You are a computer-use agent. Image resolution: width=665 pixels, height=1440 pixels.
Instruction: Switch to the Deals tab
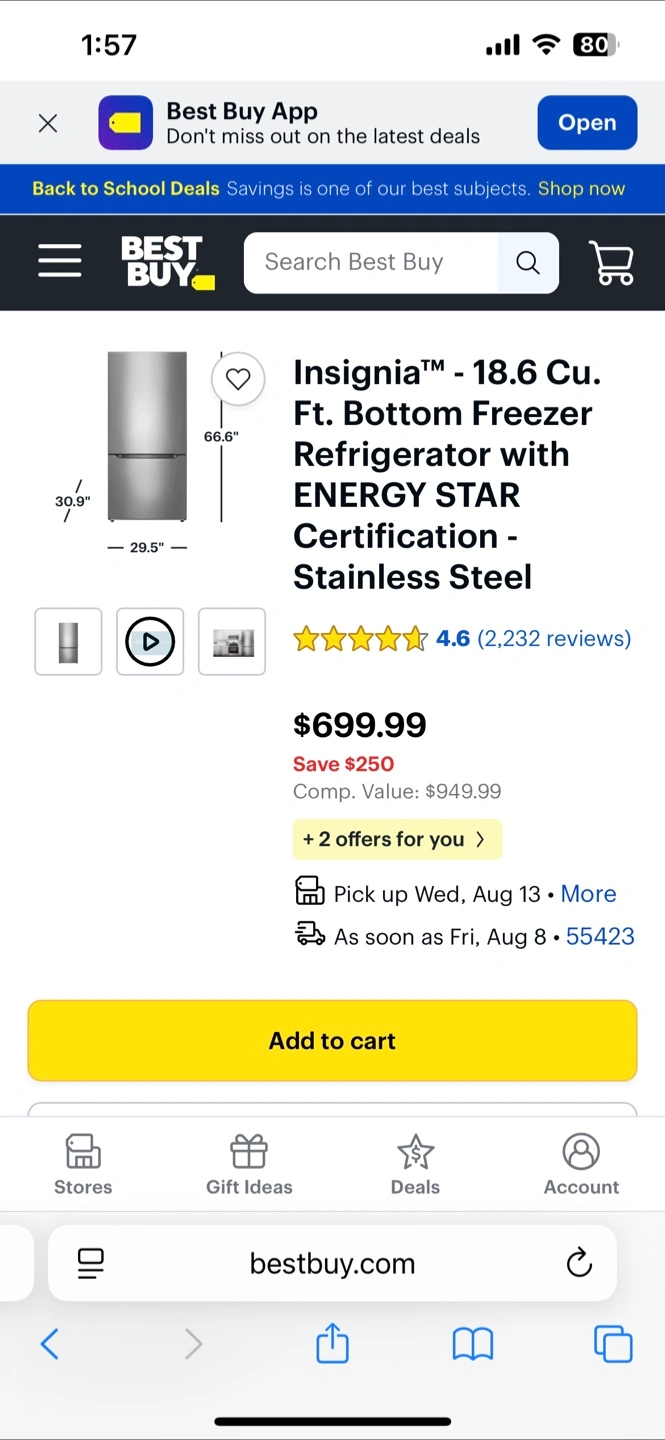coord(415,1165)
